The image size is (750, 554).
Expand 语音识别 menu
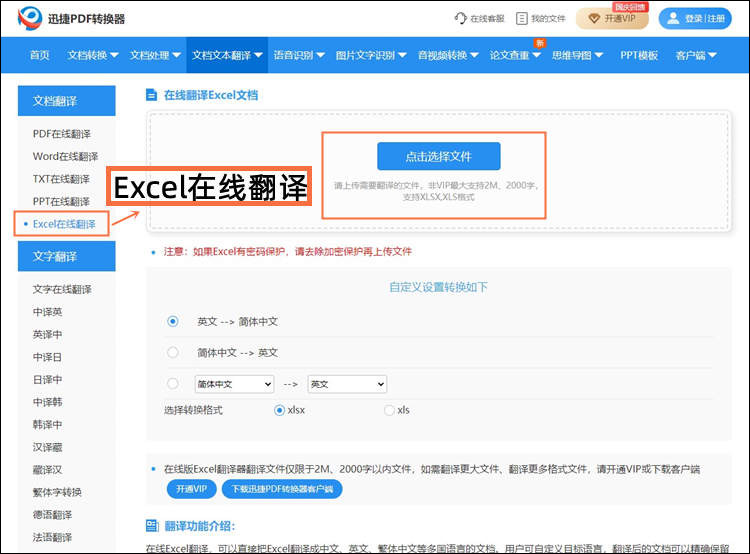click(299, 55)
